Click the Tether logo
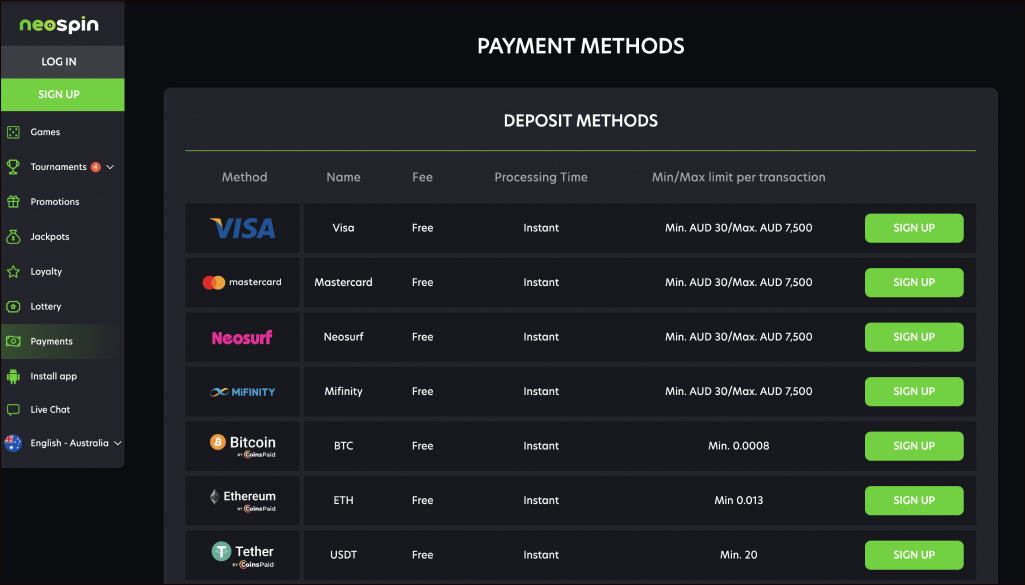 pos(243,555)
